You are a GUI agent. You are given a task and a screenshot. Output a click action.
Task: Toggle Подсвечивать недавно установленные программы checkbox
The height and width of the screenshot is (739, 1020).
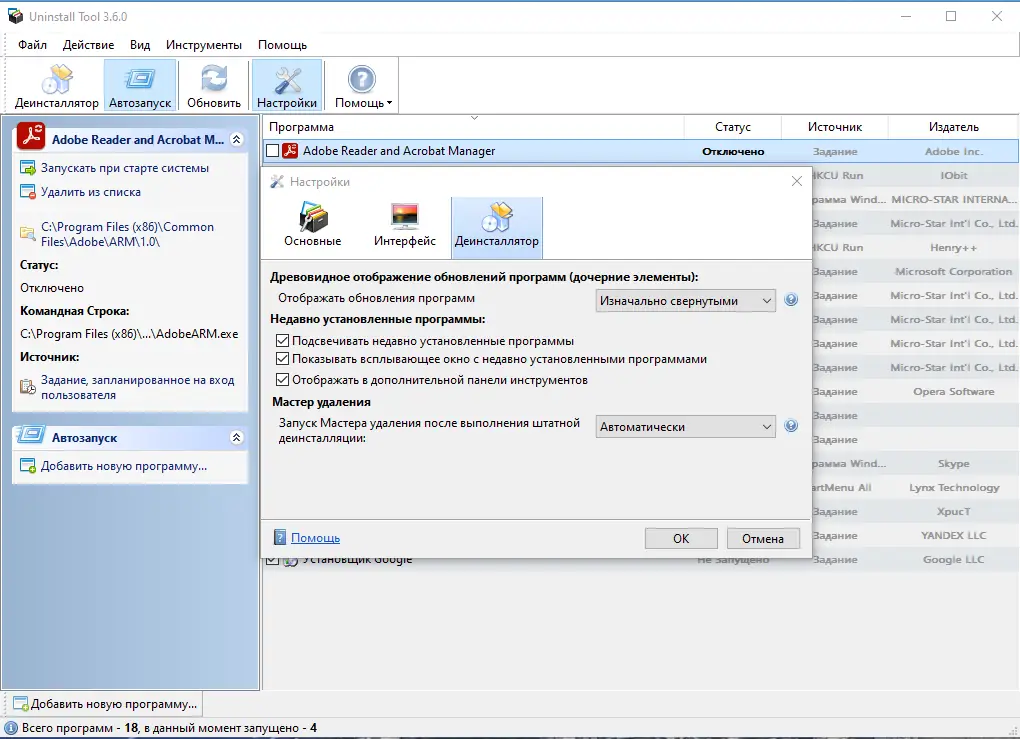[x=282, y=340]
